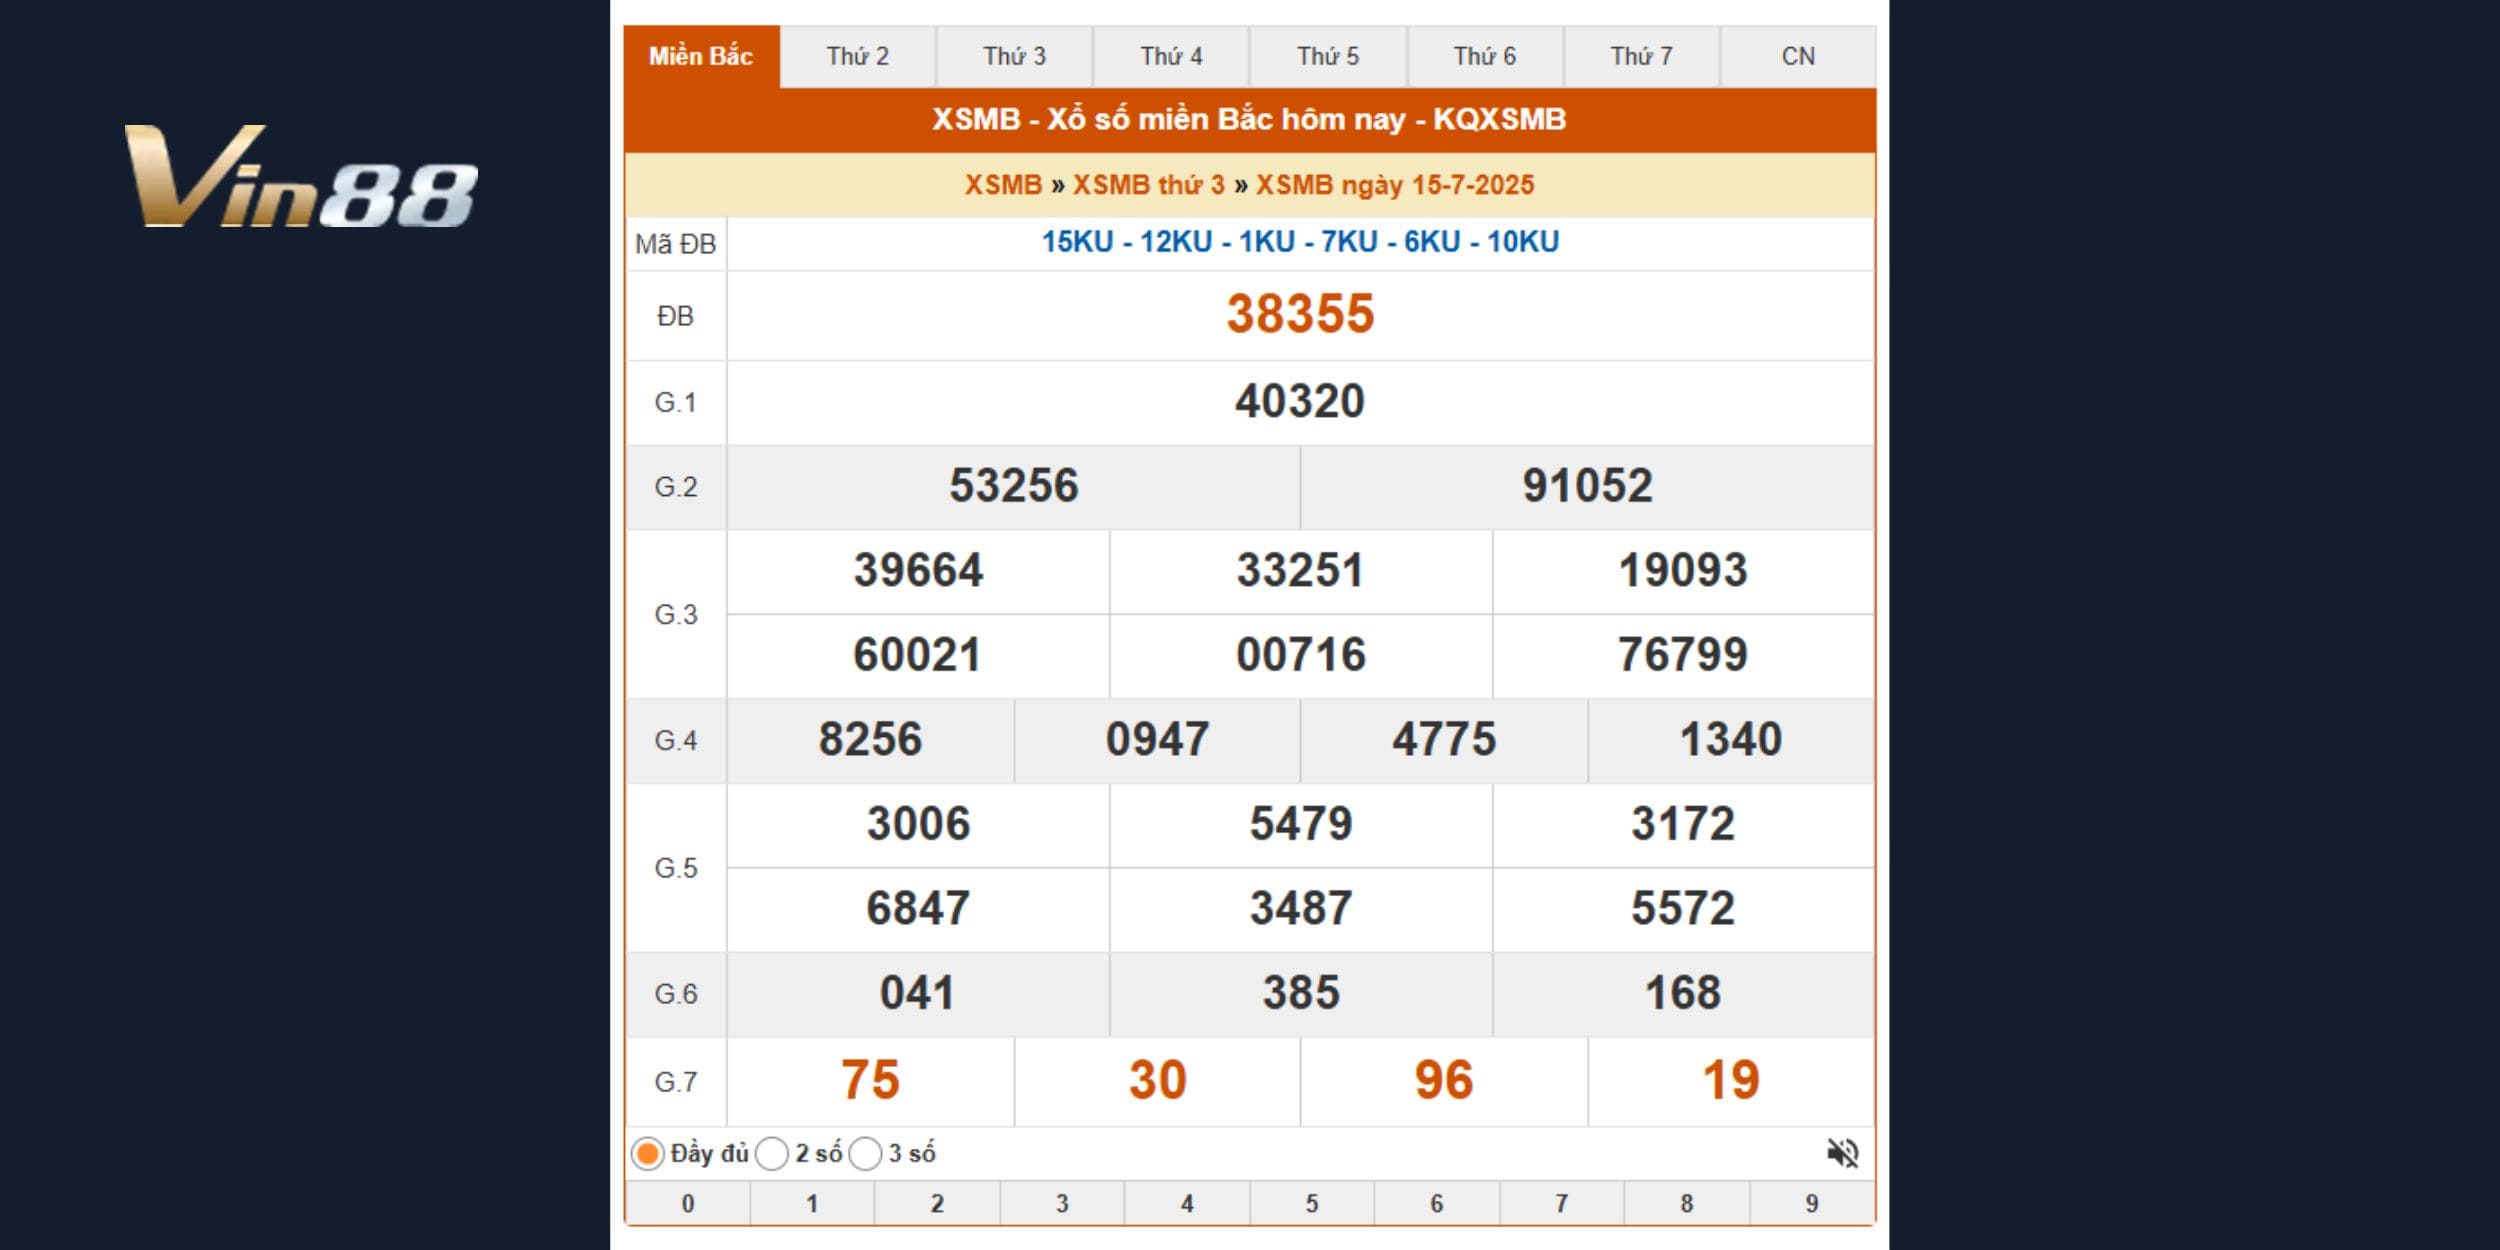Click the G.3 number 60021
The image size is (2500, 1250).
pos(918,655)
